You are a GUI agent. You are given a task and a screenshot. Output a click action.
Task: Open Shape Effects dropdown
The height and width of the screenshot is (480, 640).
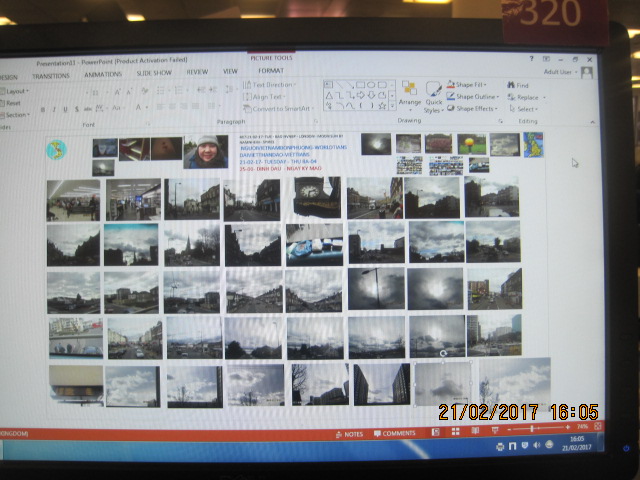point(472,109)
